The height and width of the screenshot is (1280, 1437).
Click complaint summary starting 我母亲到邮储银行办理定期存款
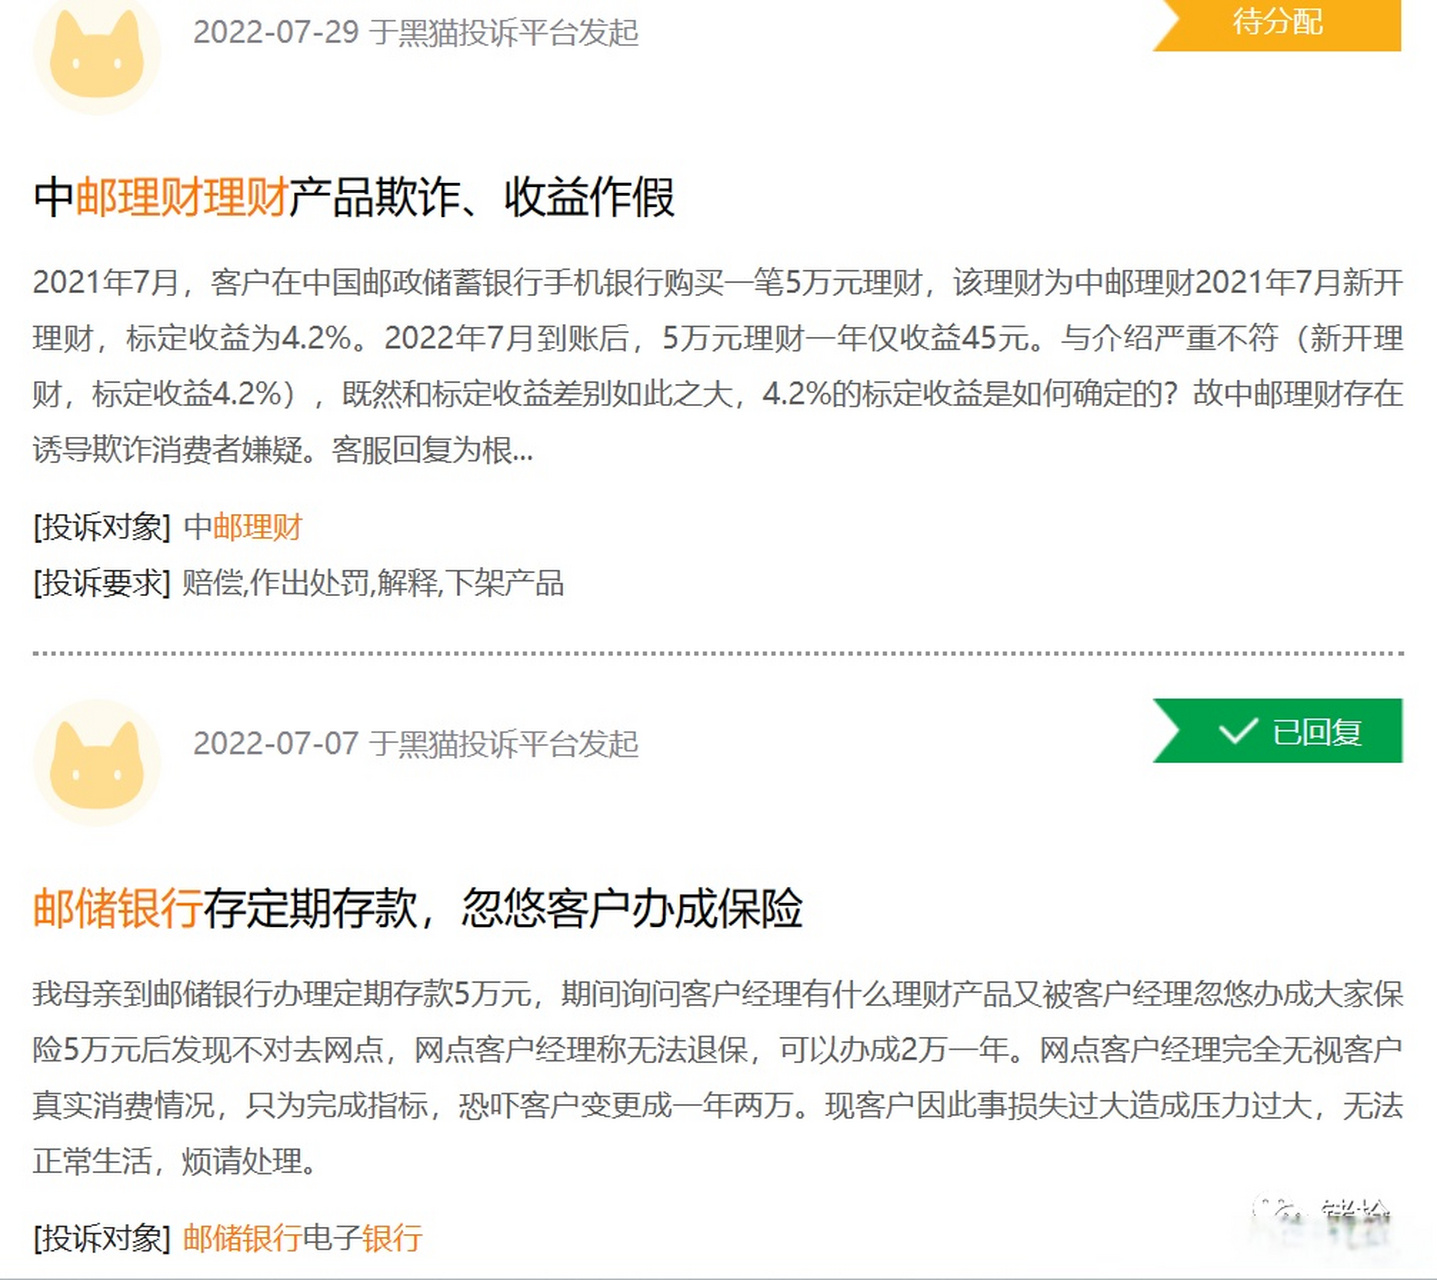click(x=718, y=1077)
